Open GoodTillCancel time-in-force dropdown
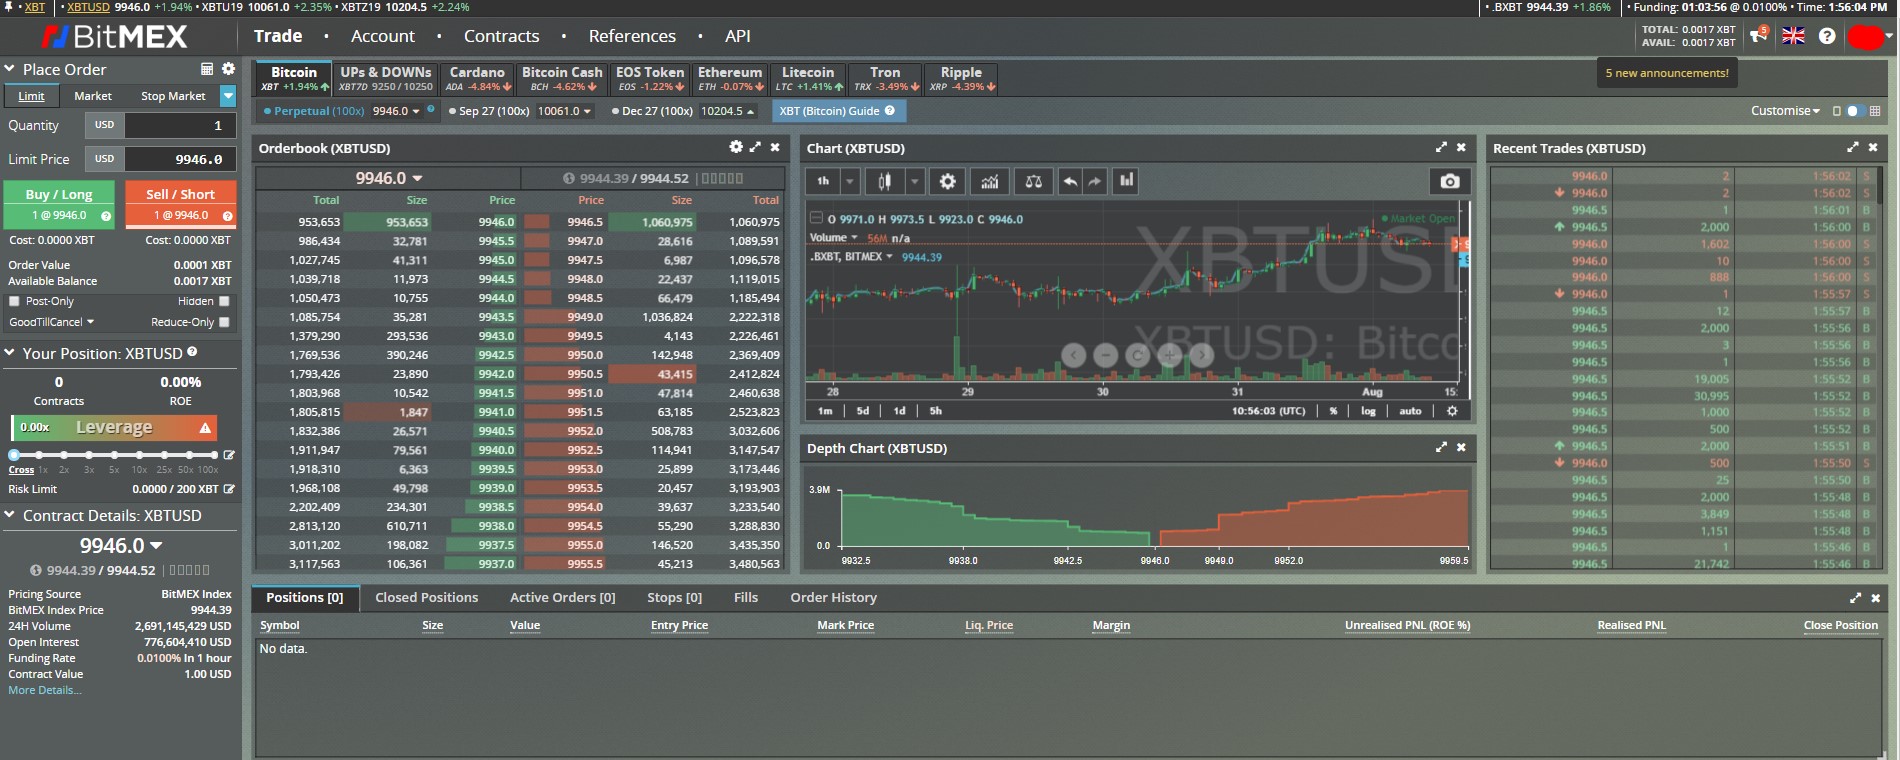 click(x=52, y=322)
